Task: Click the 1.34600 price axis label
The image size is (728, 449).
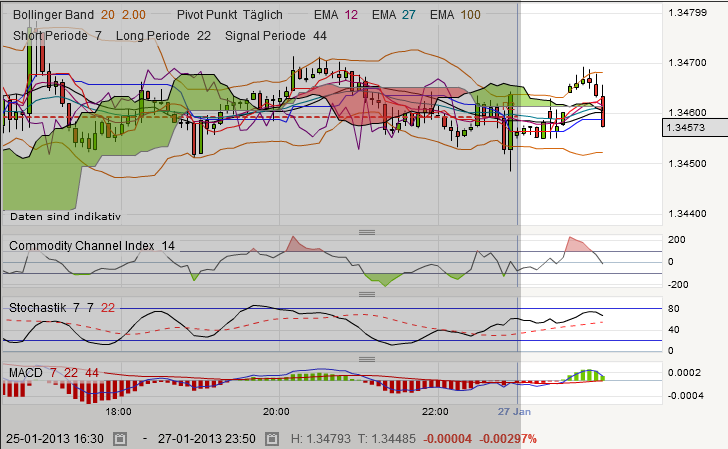Action: coord(687,112)
